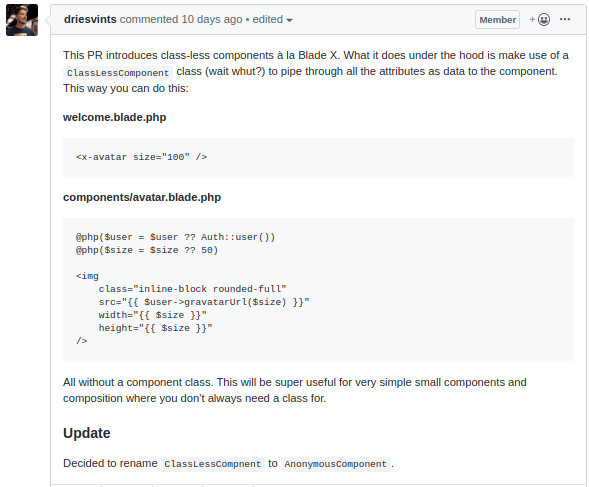Click the components/avatar.blade.php heading

[142, 197]
